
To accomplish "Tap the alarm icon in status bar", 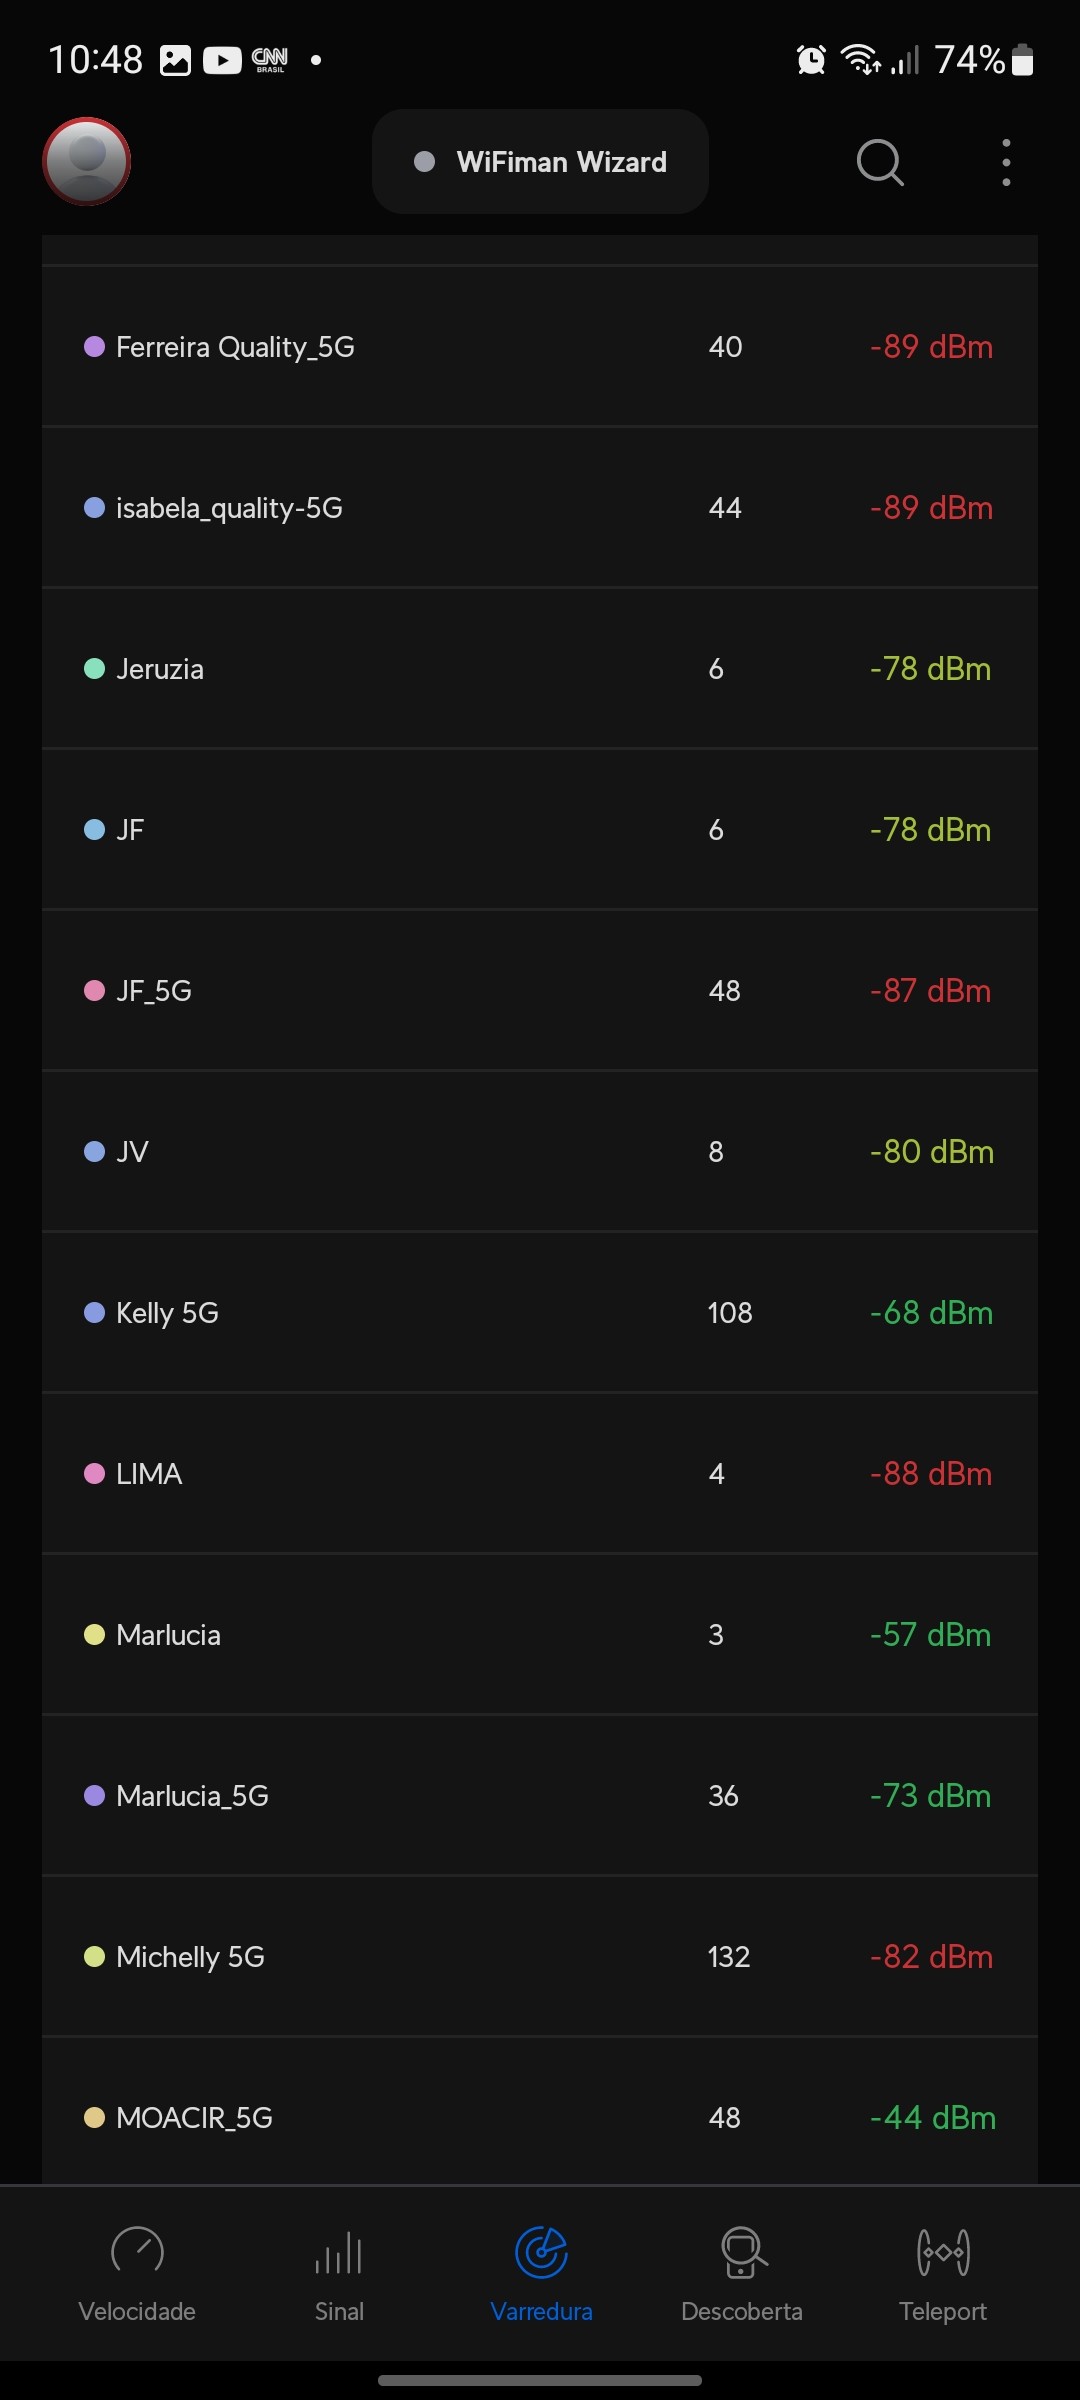I will 811,60.
